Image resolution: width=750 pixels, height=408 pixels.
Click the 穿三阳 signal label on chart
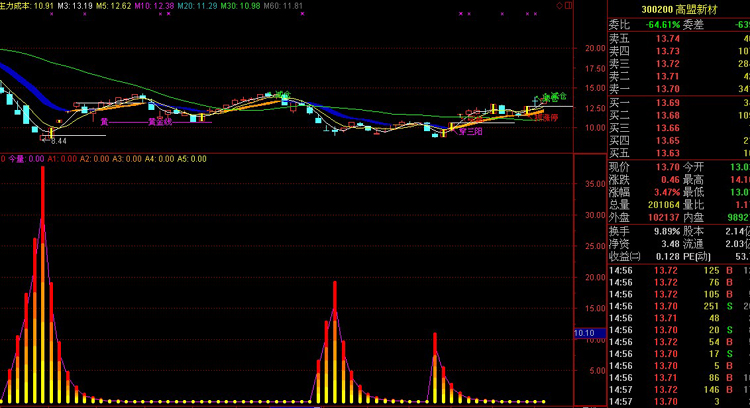[470, 132]
